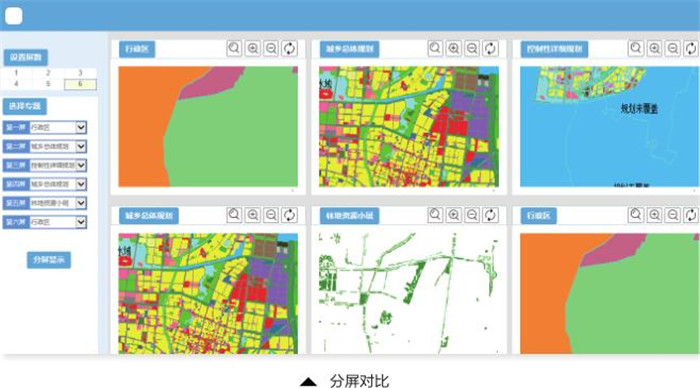Screen dimensions: 700x388
Task: Zoom in on the screen-two 城乡总体规划 map
Action: pos(454,48)
